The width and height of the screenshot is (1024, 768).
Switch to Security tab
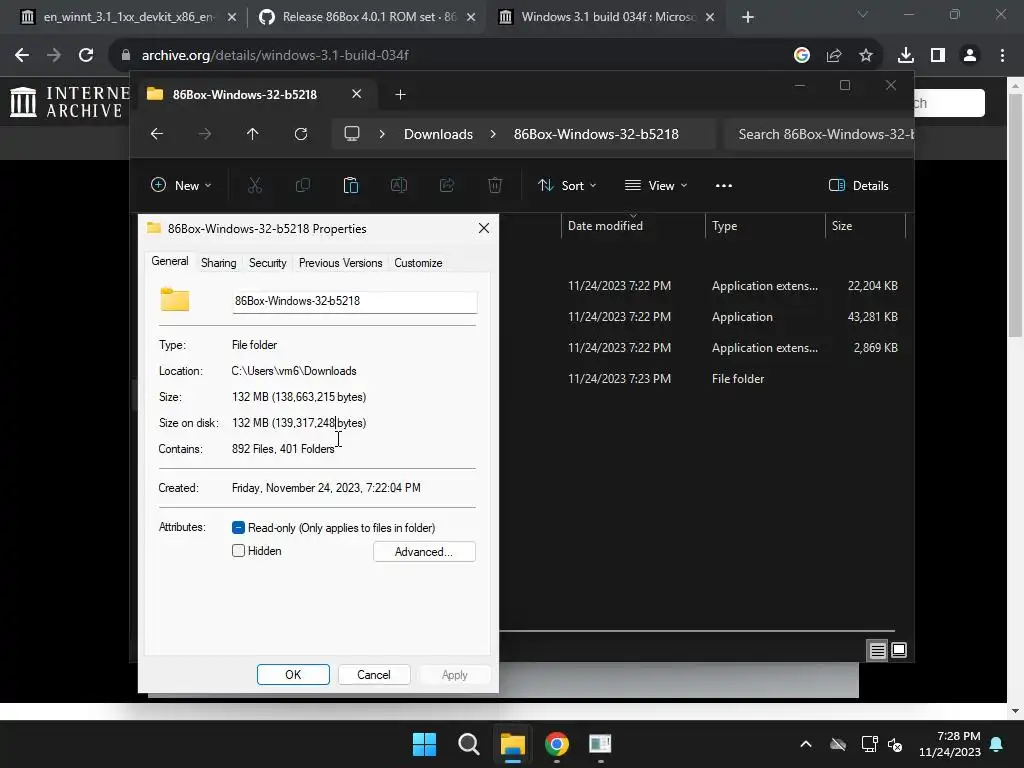(268, 263)
